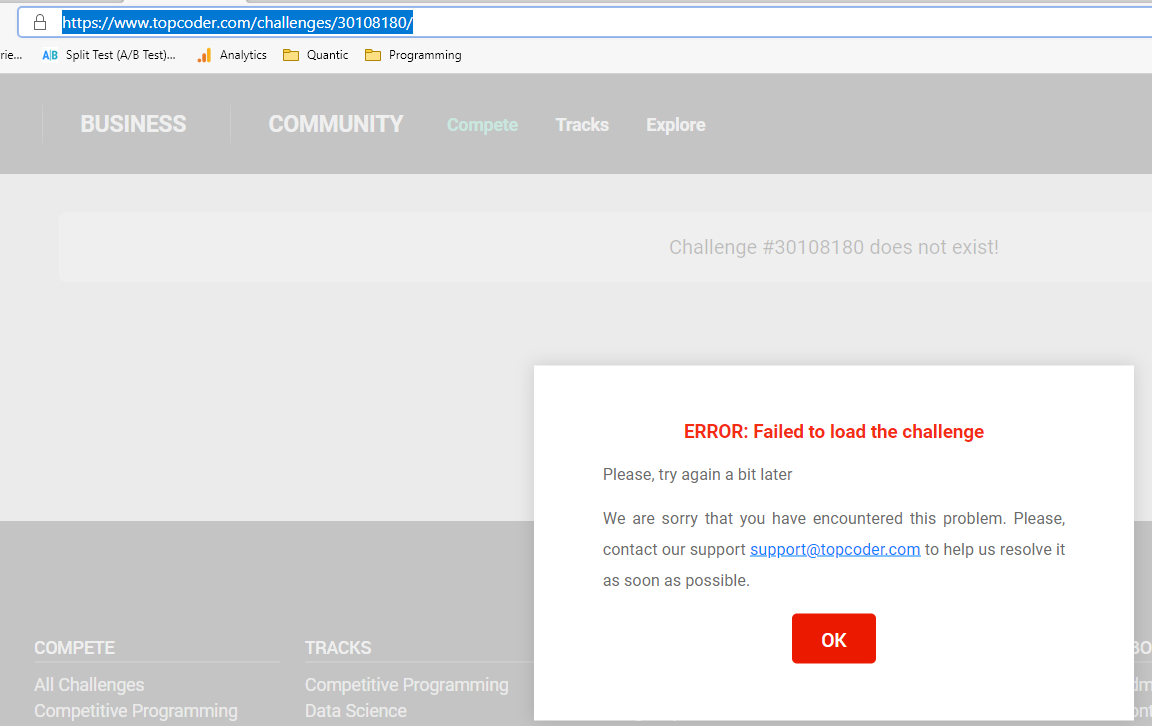Click 'Please, try again a bit later' text
This screenshot has width=1152, height=726.
tap(697, 475)
